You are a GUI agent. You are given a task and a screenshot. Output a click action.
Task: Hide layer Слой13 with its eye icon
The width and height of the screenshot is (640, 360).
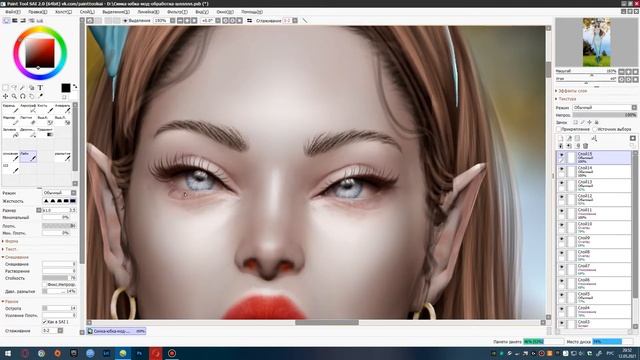[562, 183]
